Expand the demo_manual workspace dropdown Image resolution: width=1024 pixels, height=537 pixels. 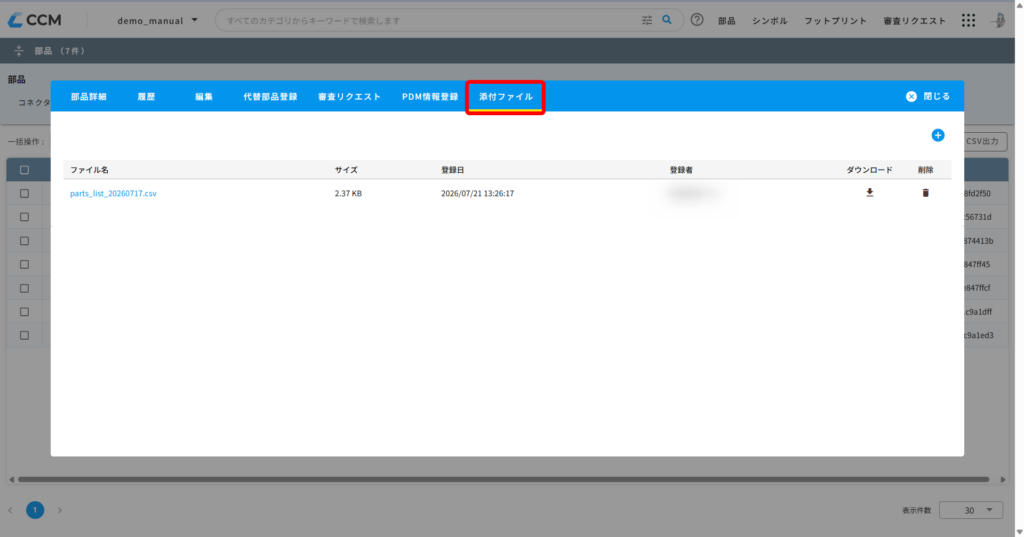tap(157, 20)
